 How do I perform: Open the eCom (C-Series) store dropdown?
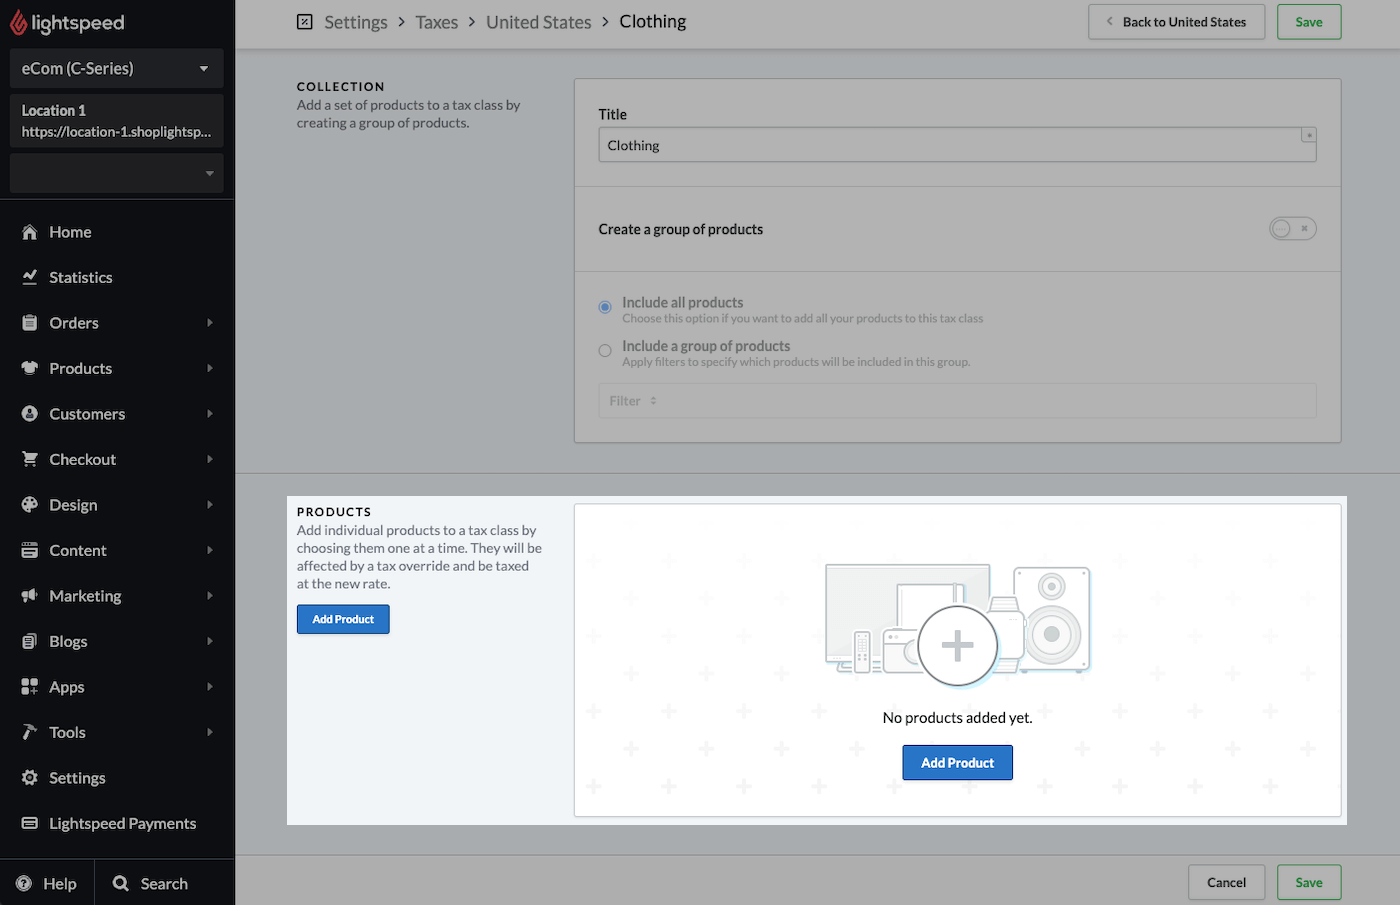(116, 68)
